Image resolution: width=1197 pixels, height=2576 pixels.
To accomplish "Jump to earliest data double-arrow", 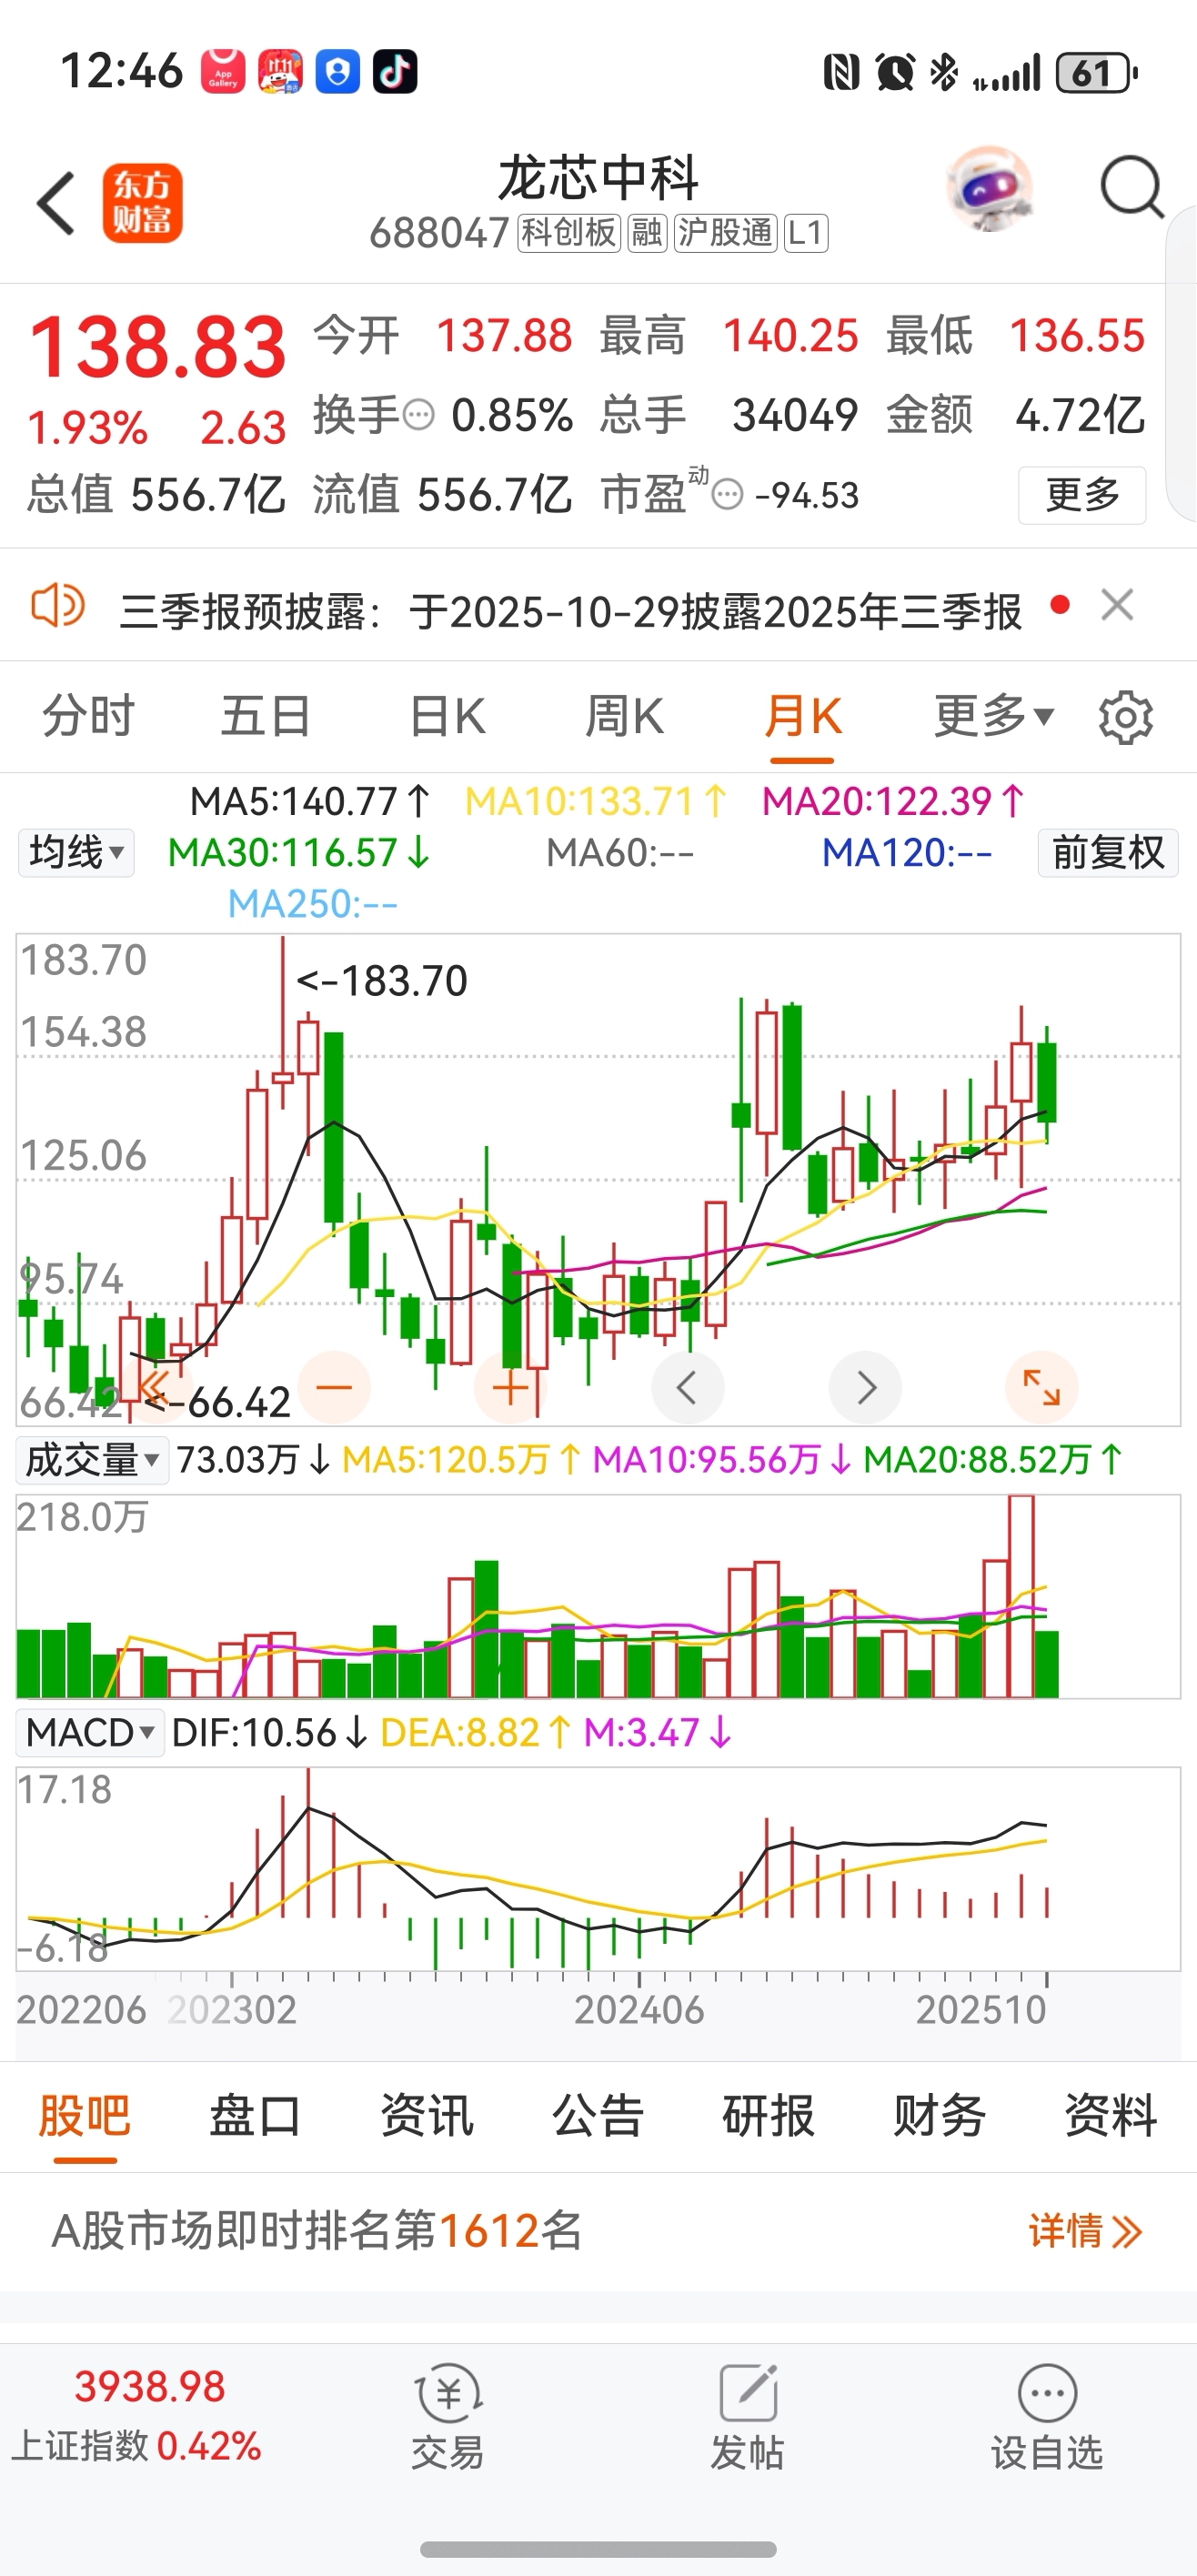I will [x=155, y=1387].
